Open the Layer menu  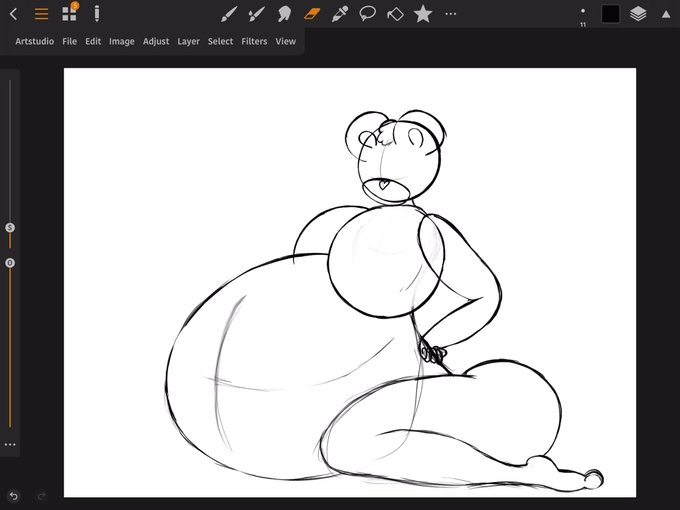click(x=188, y=41)
